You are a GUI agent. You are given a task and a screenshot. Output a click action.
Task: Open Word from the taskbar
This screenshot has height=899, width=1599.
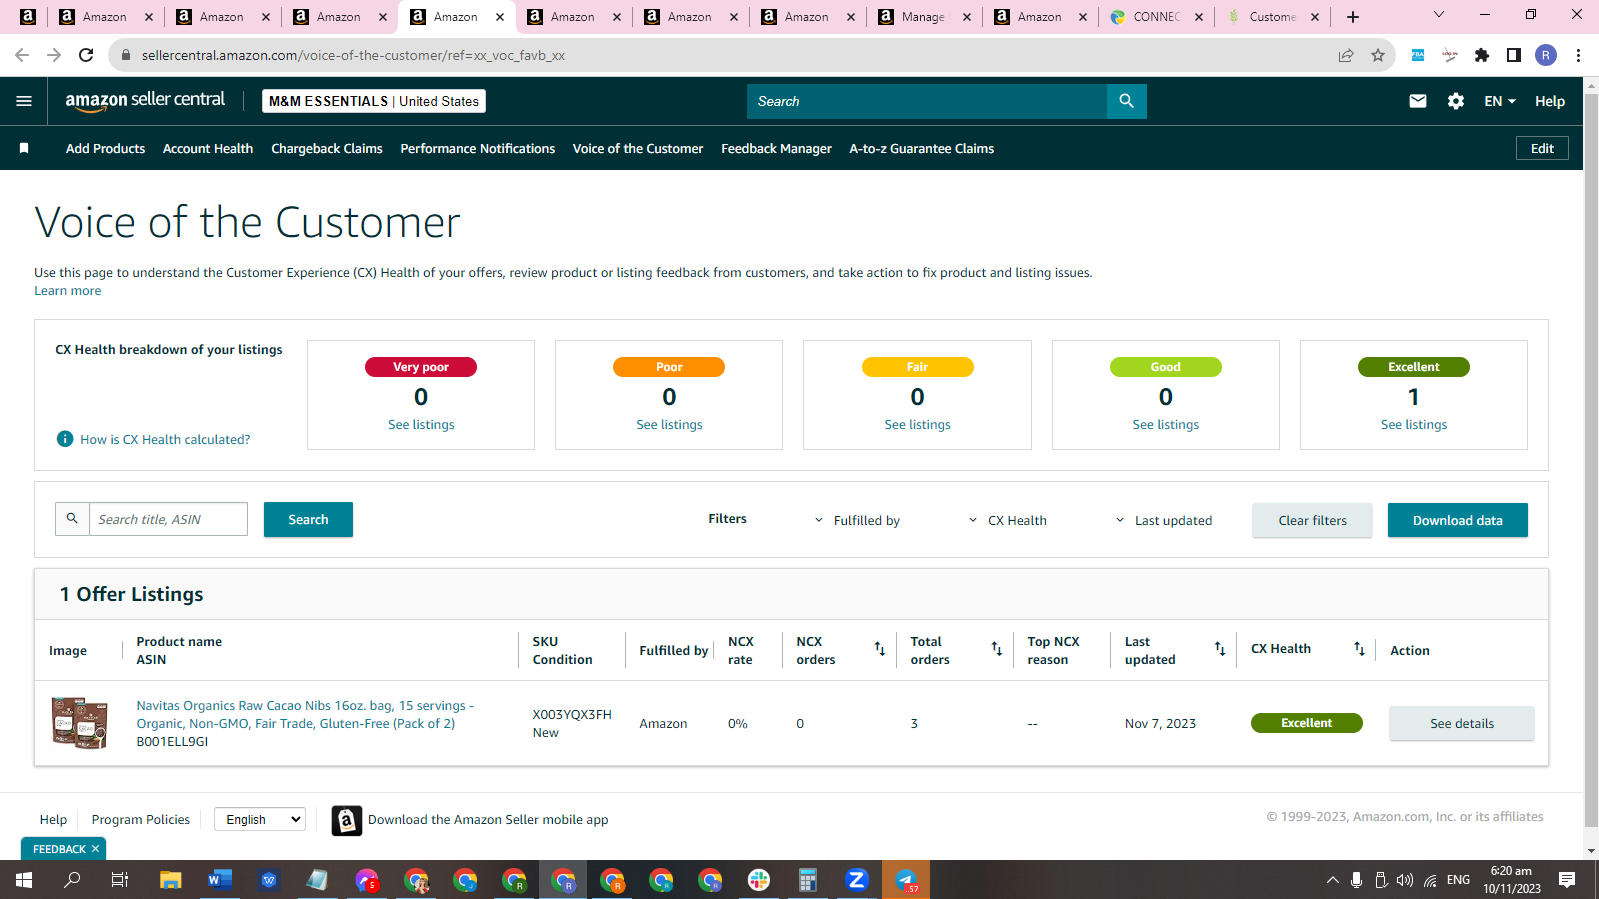220,880
